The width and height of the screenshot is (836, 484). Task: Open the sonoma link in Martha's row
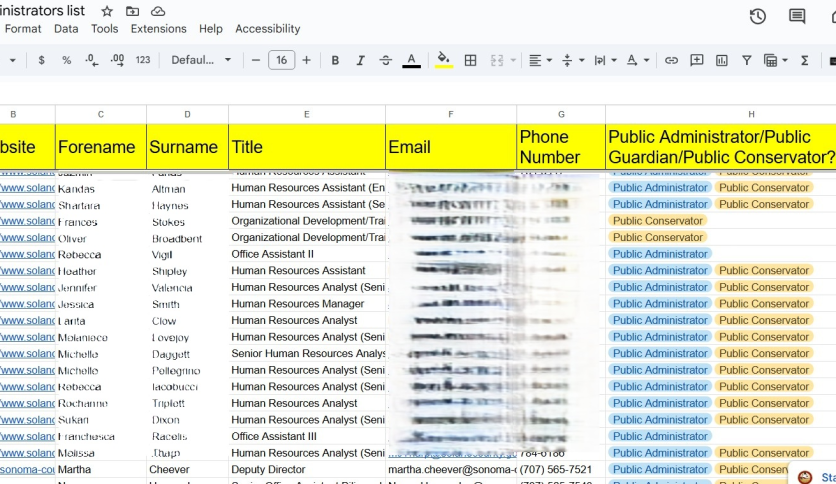point(27,470)
